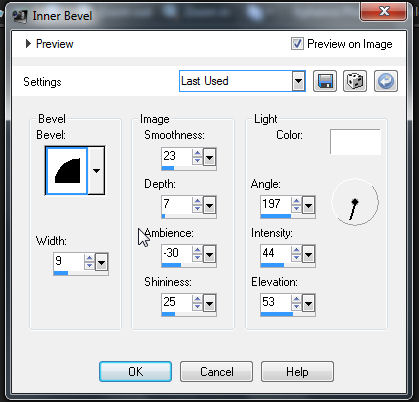Toggle the Preview on Image checkbox
Viewport: 419px width, 402px height.
(x=297, y=44)
